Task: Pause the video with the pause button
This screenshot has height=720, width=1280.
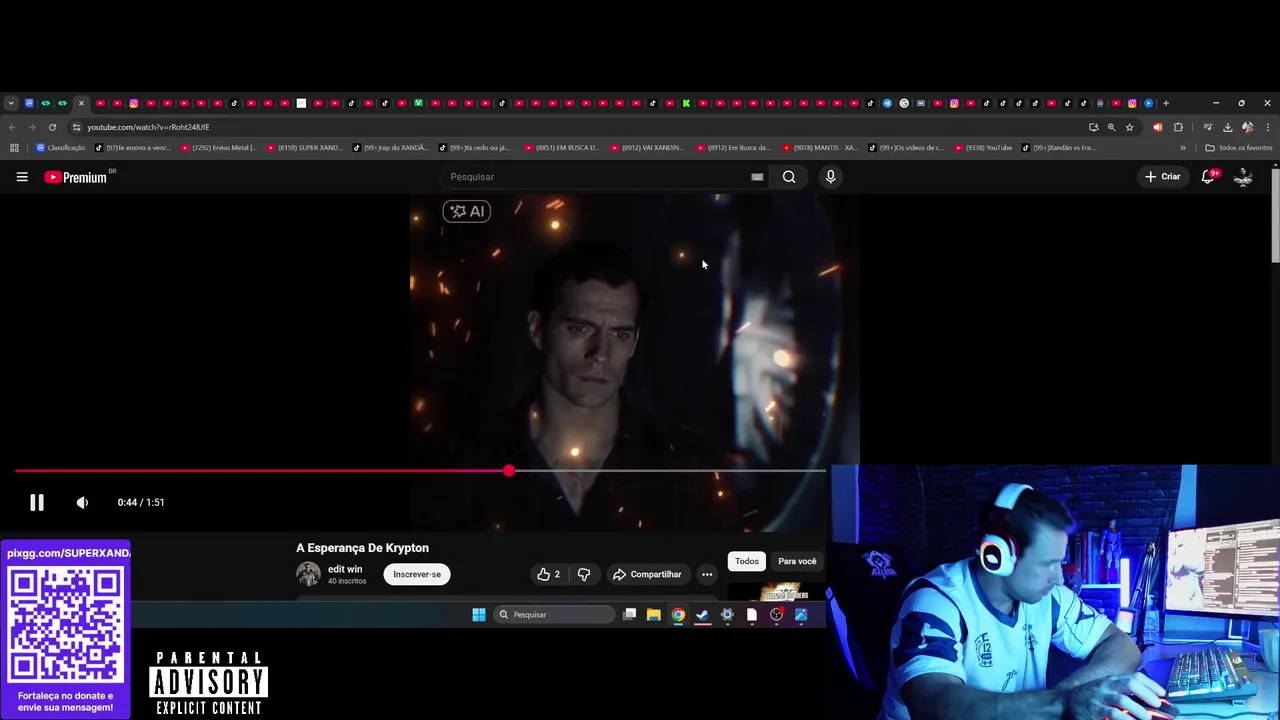Action: [x=37, y=503]
